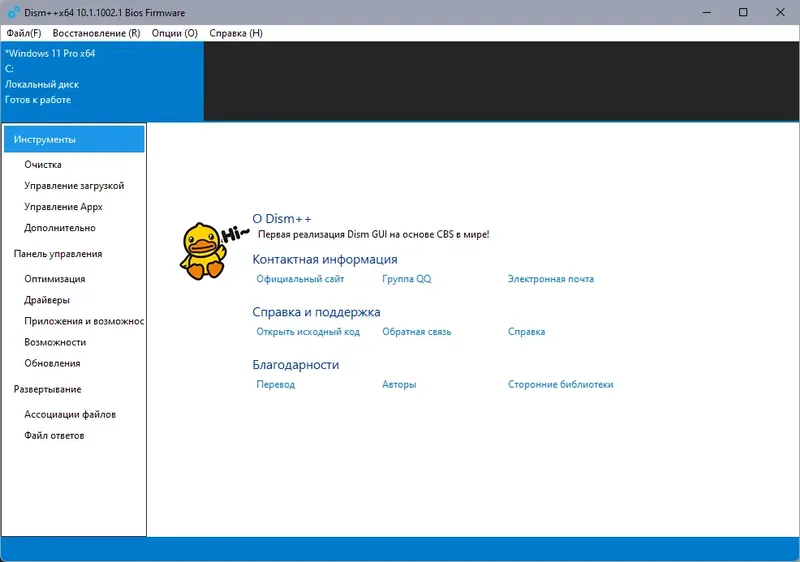Image resolution: width=800 pixels, height=562 pixels.
Task: Open Ассоциации файлов in the sidebar
Action: tap(70, 415)
